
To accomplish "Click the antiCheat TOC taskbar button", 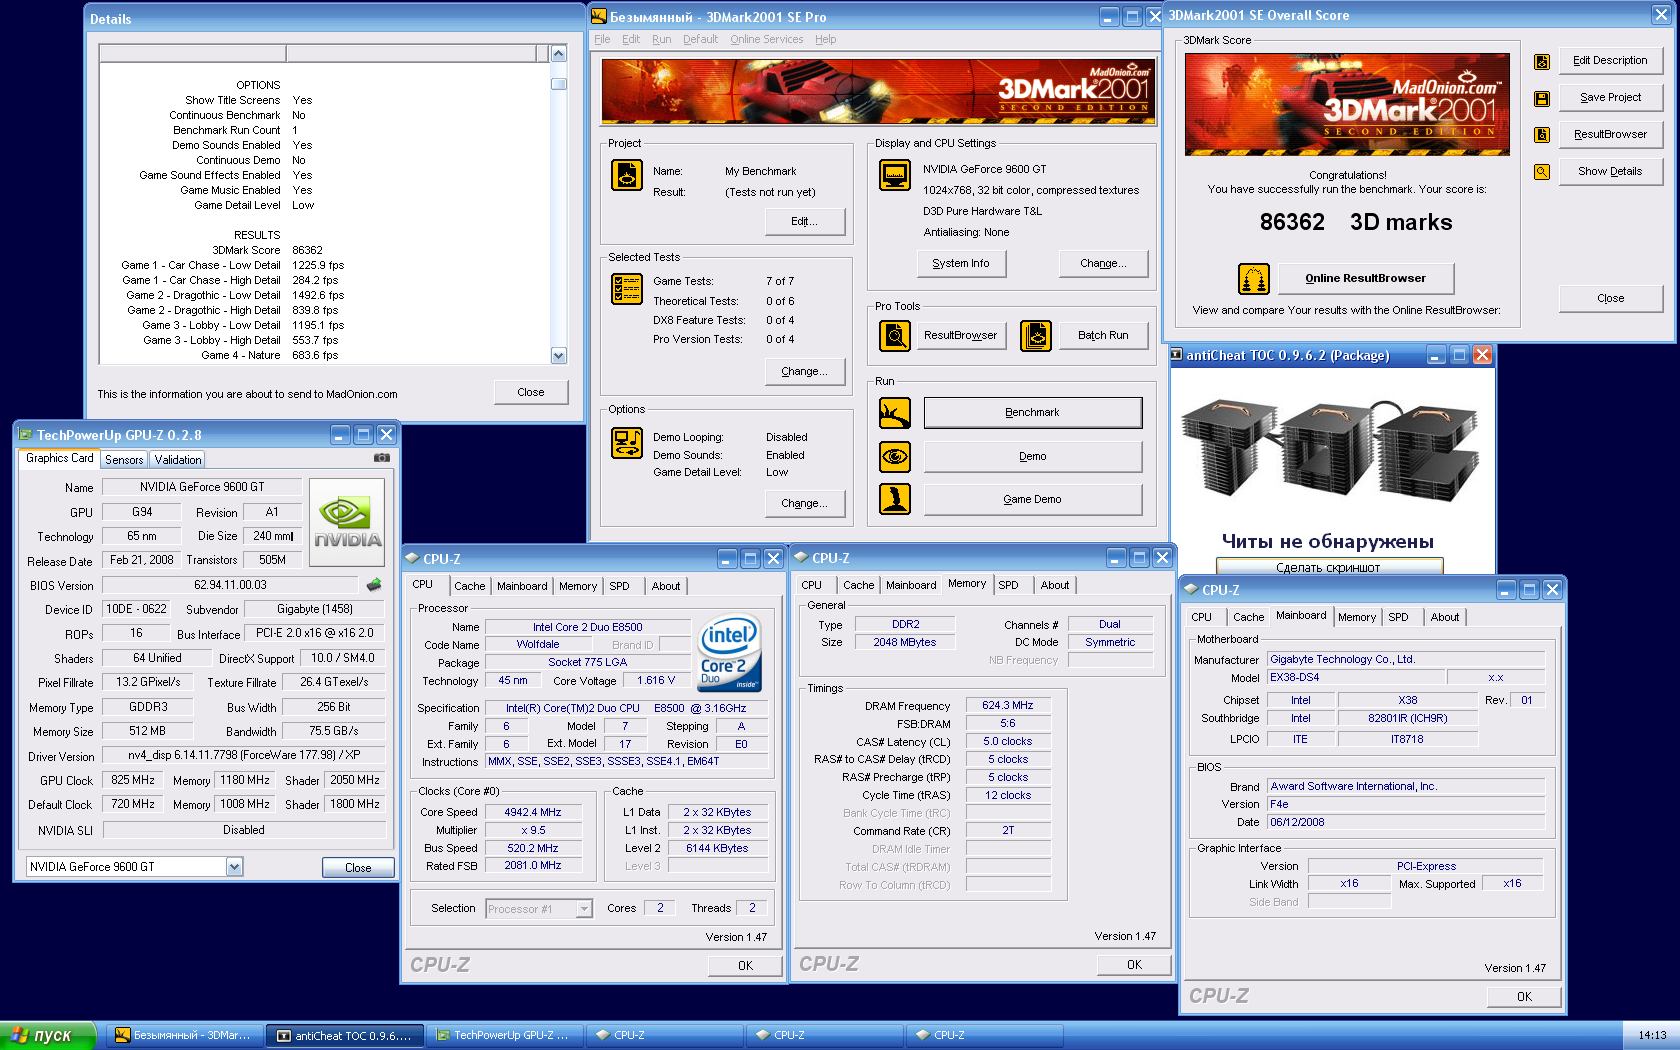I will pos(346,1036).
